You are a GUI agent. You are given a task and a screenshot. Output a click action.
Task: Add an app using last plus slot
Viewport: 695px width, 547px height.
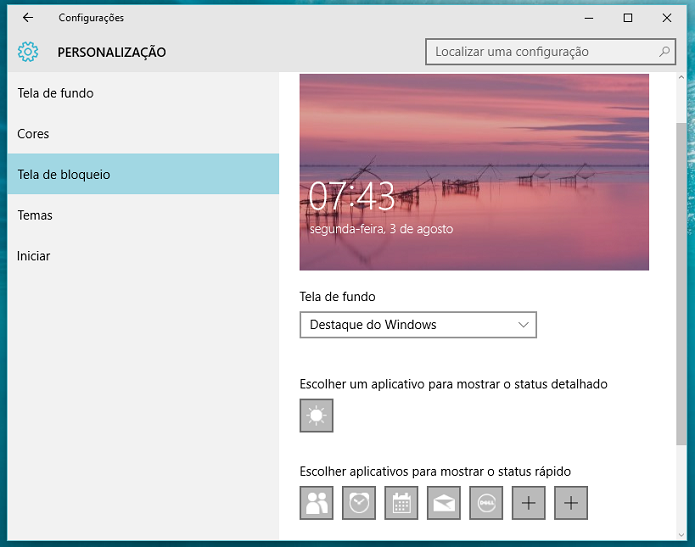pos(571,503)
